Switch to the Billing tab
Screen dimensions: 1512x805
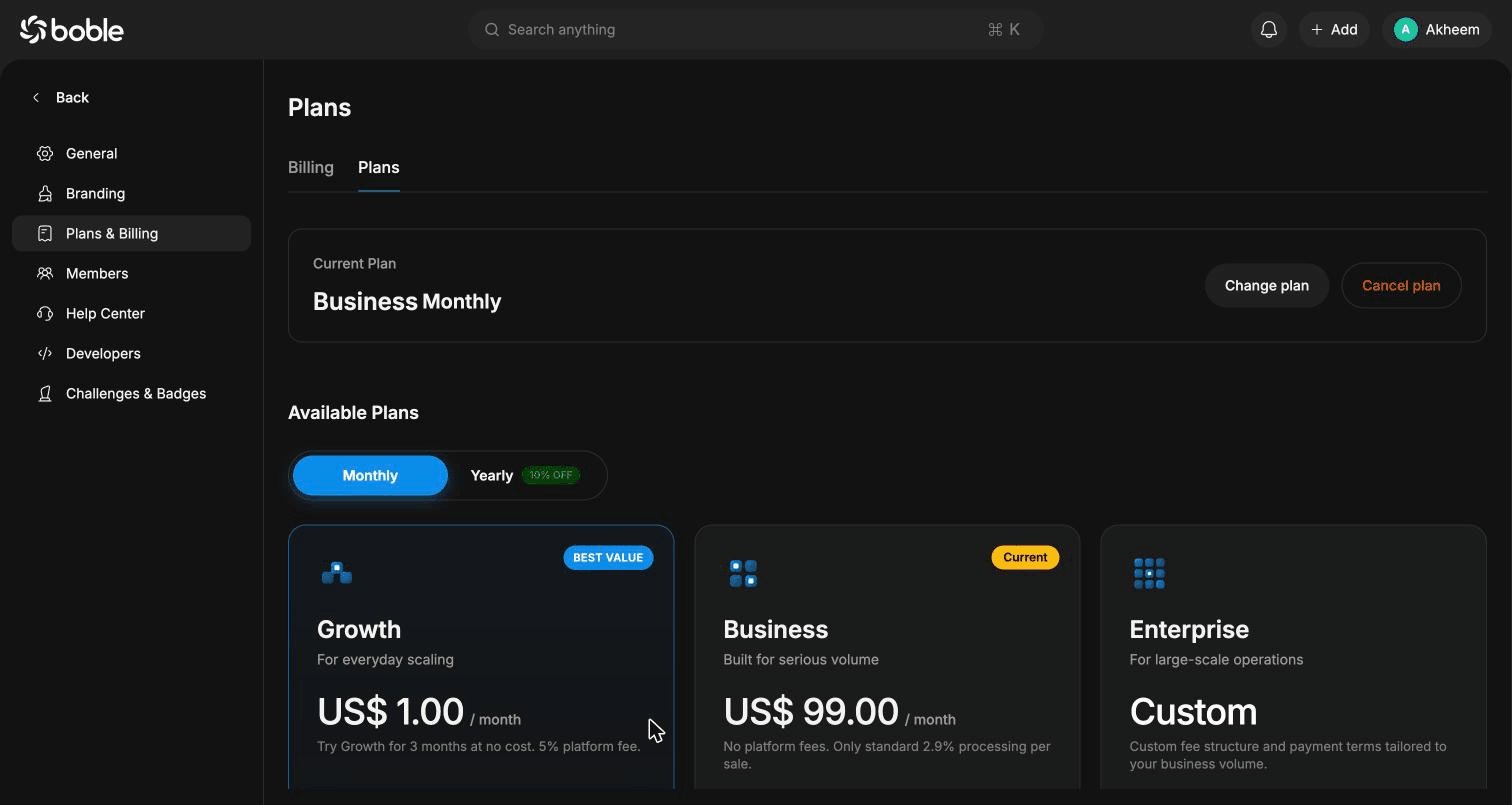click(311, 167)
